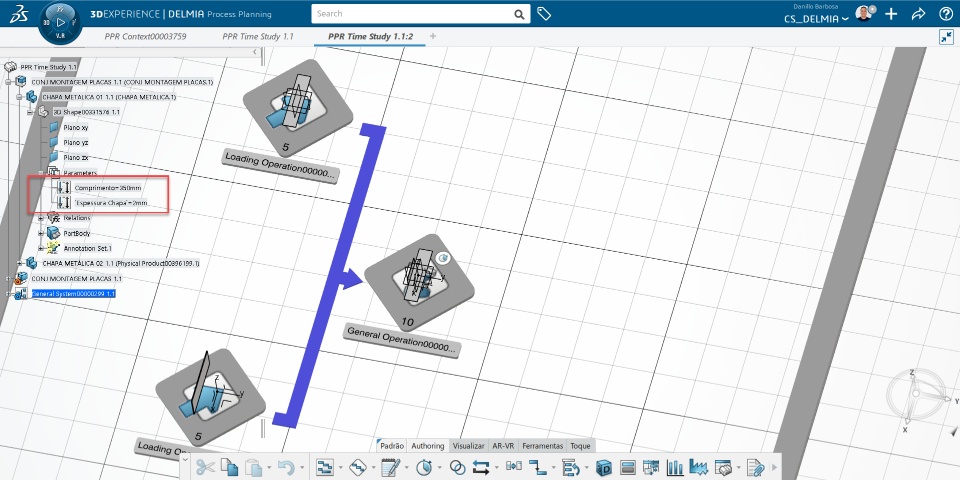Viewport: 960px width, 480px height.
Task: Click the plus Add content icon
Action: point(891,14)
